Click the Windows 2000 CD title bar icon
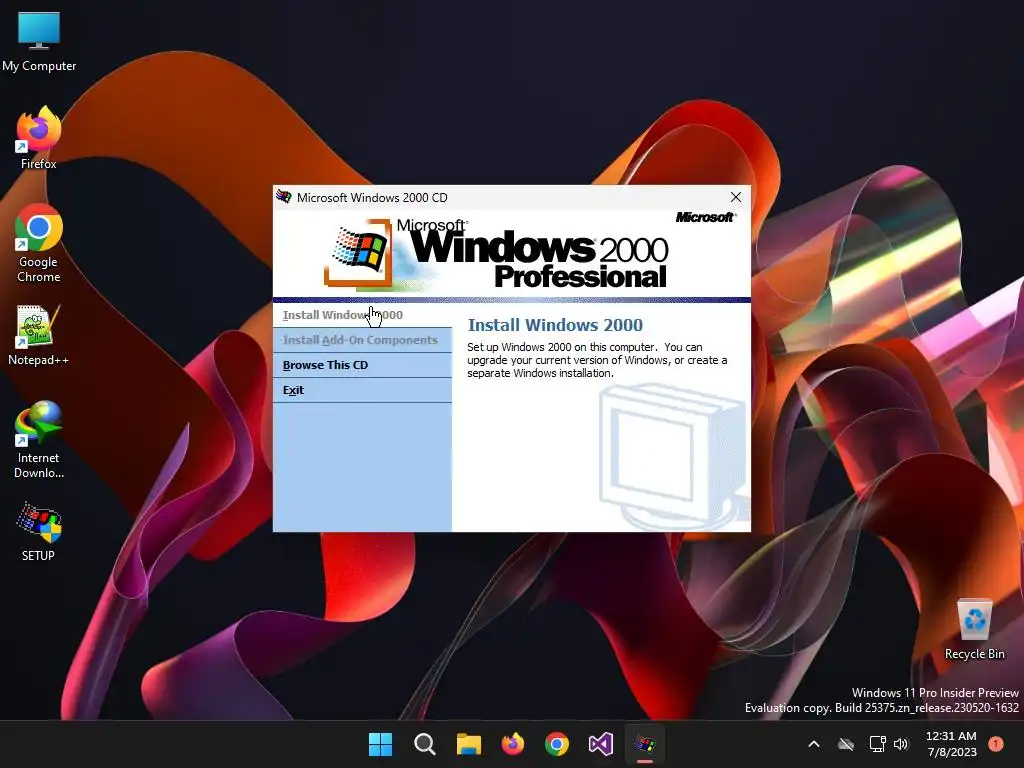Screen dimensions: 1024x768 click(284, 197)
